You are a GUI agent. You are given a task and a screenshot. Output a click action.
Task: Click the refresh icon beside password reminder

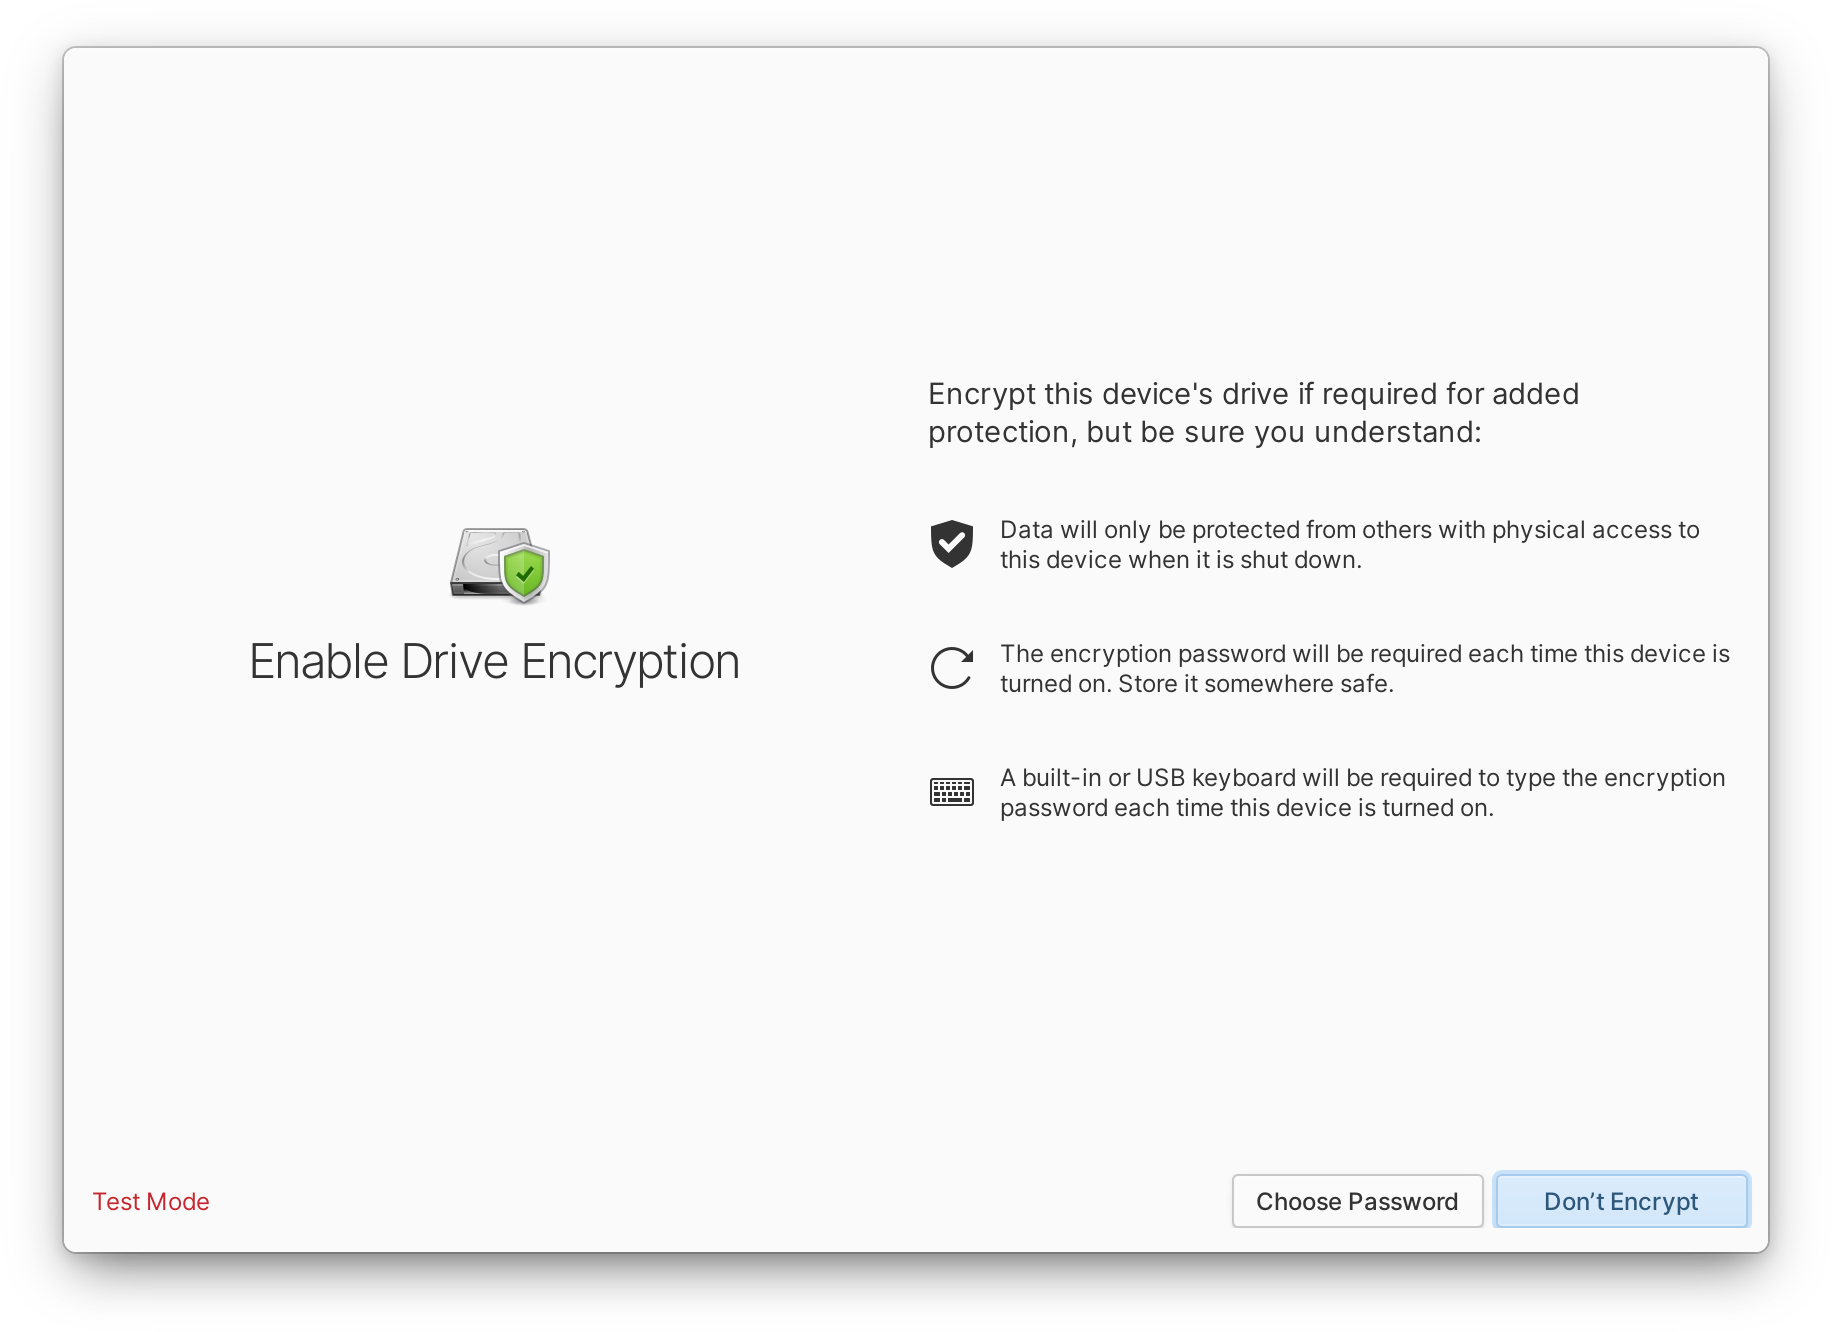point(952,668)
